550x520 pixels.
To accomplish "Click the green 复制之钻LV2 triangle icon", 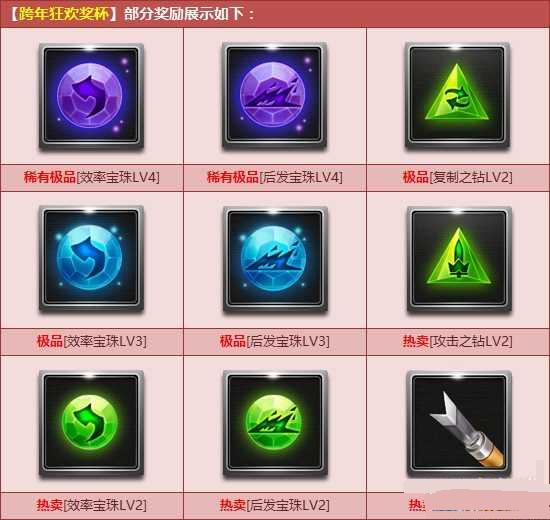I will (x=457, y=95).
